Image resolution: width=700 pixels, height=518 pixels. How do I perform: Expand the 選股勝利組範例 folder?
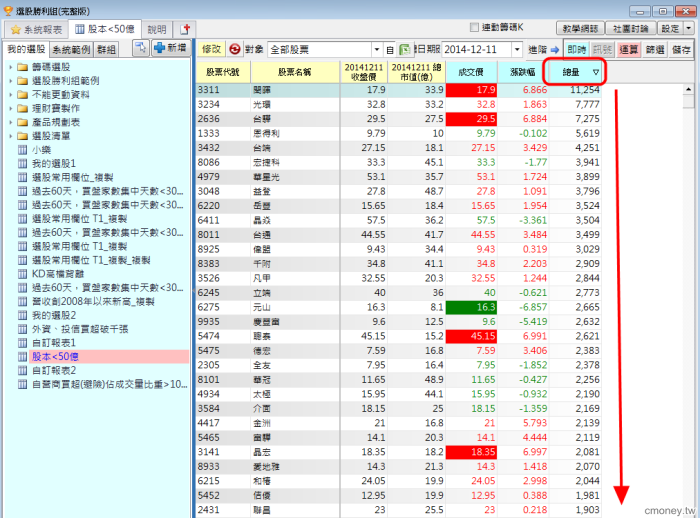point(10,81)
